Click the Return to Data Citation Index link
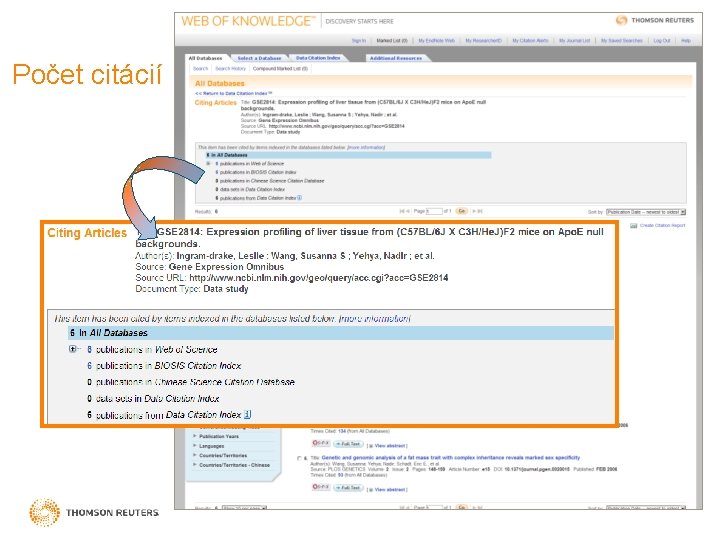 [234, 93]
